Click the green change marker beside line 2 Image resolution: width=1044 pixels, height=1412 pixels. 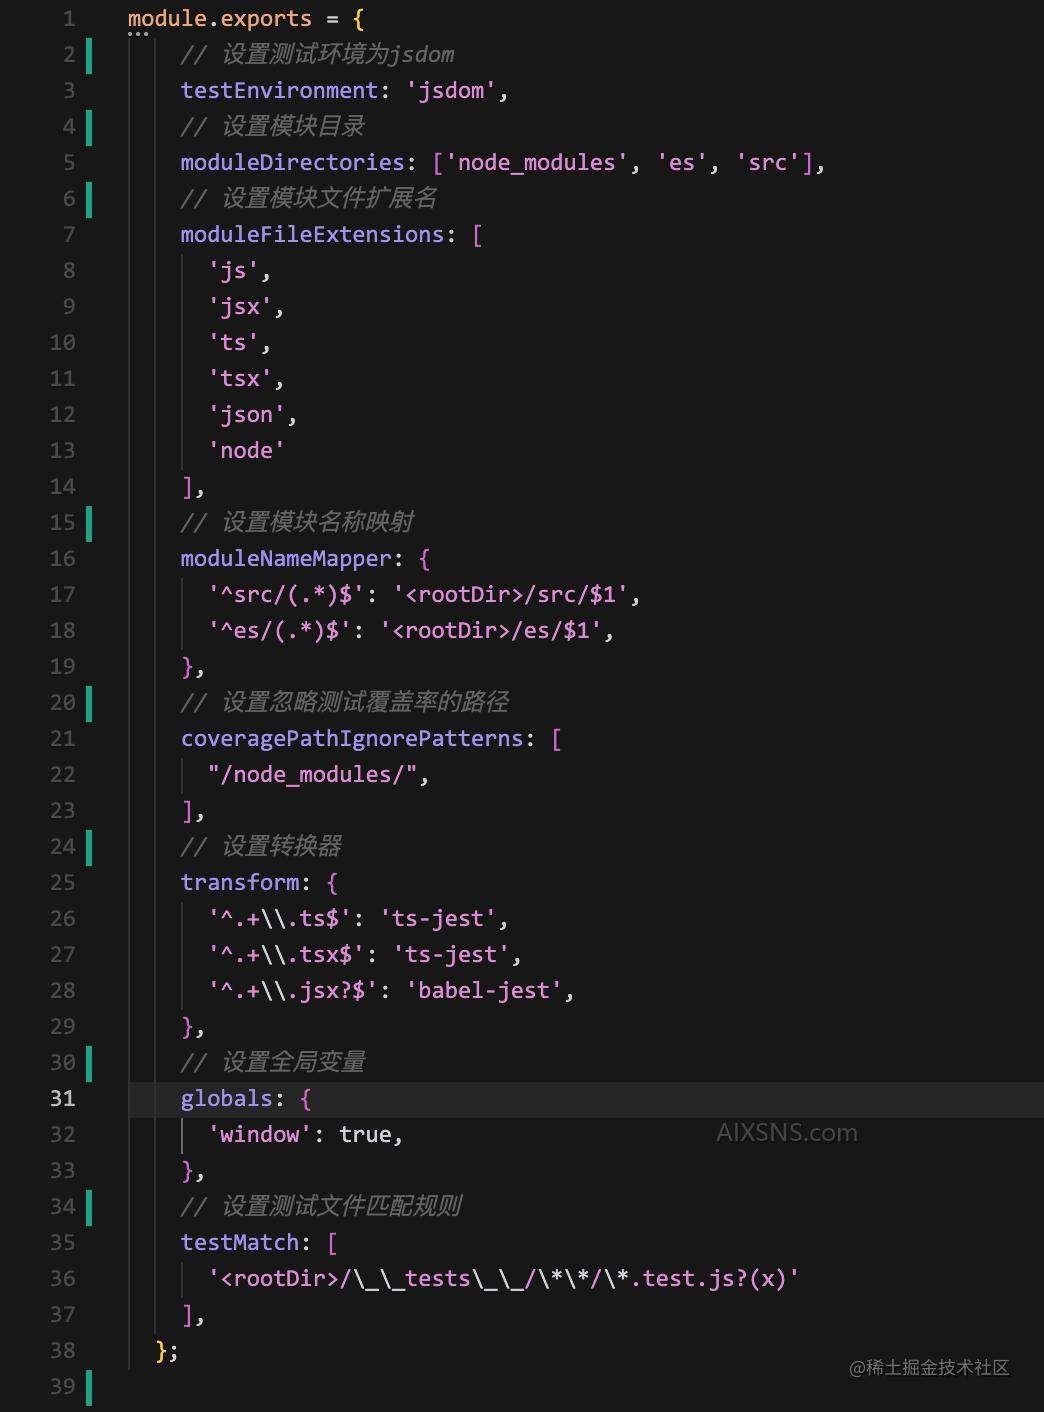coord(89,55)
